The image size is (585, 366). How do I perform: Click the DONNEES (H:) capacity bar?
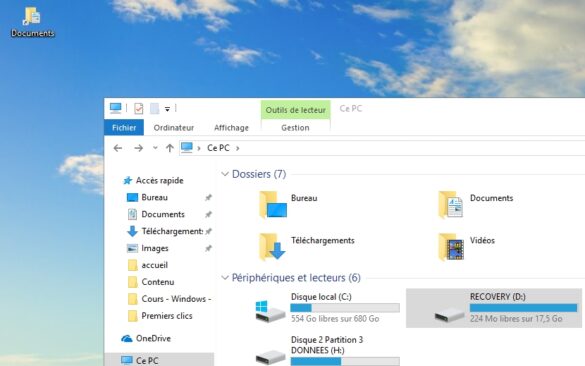coord(345,361)
